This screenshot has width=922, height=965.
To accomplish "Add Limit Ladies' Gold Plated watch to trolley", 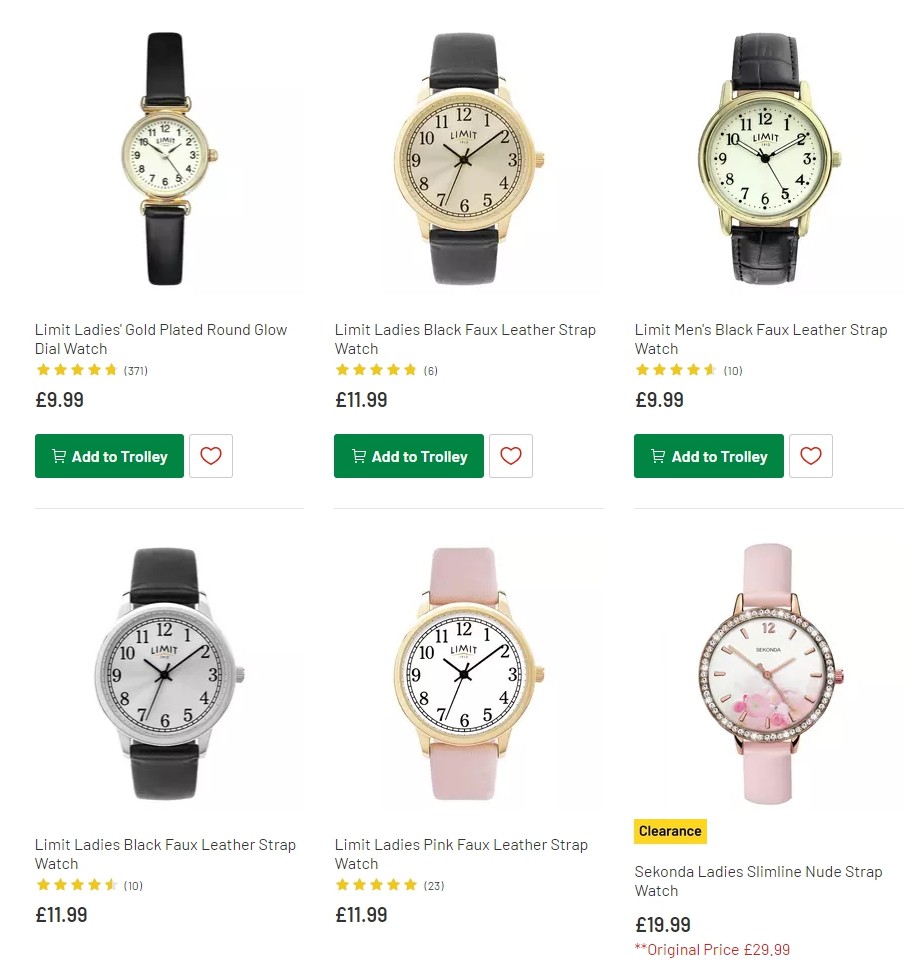I will coord(109,456).
